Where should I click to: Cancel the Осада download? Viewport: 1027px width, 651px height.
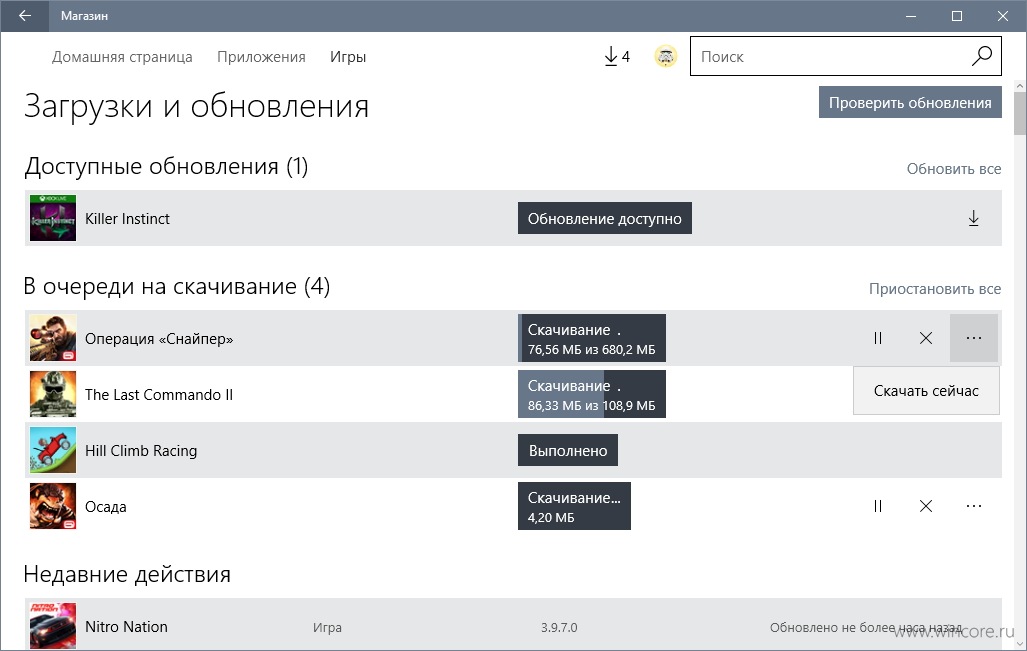(x=925, y=506)
